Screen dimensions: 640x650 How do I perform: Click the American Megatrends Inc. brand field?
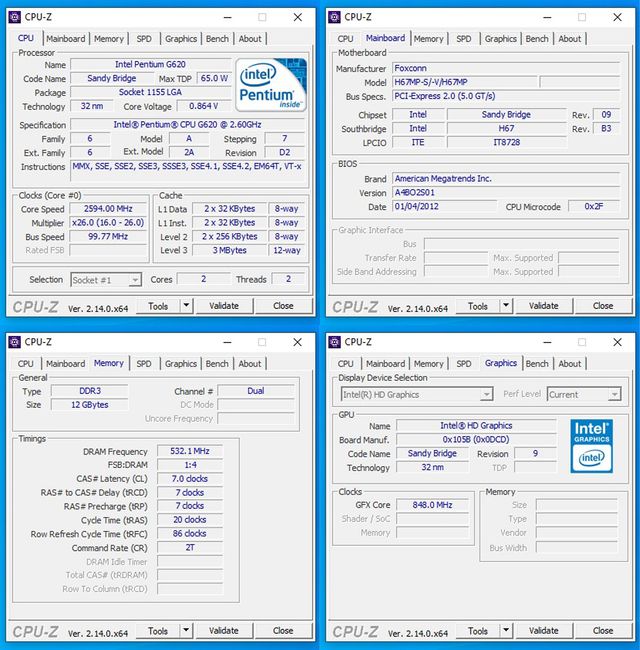click(x=506, y=179)
